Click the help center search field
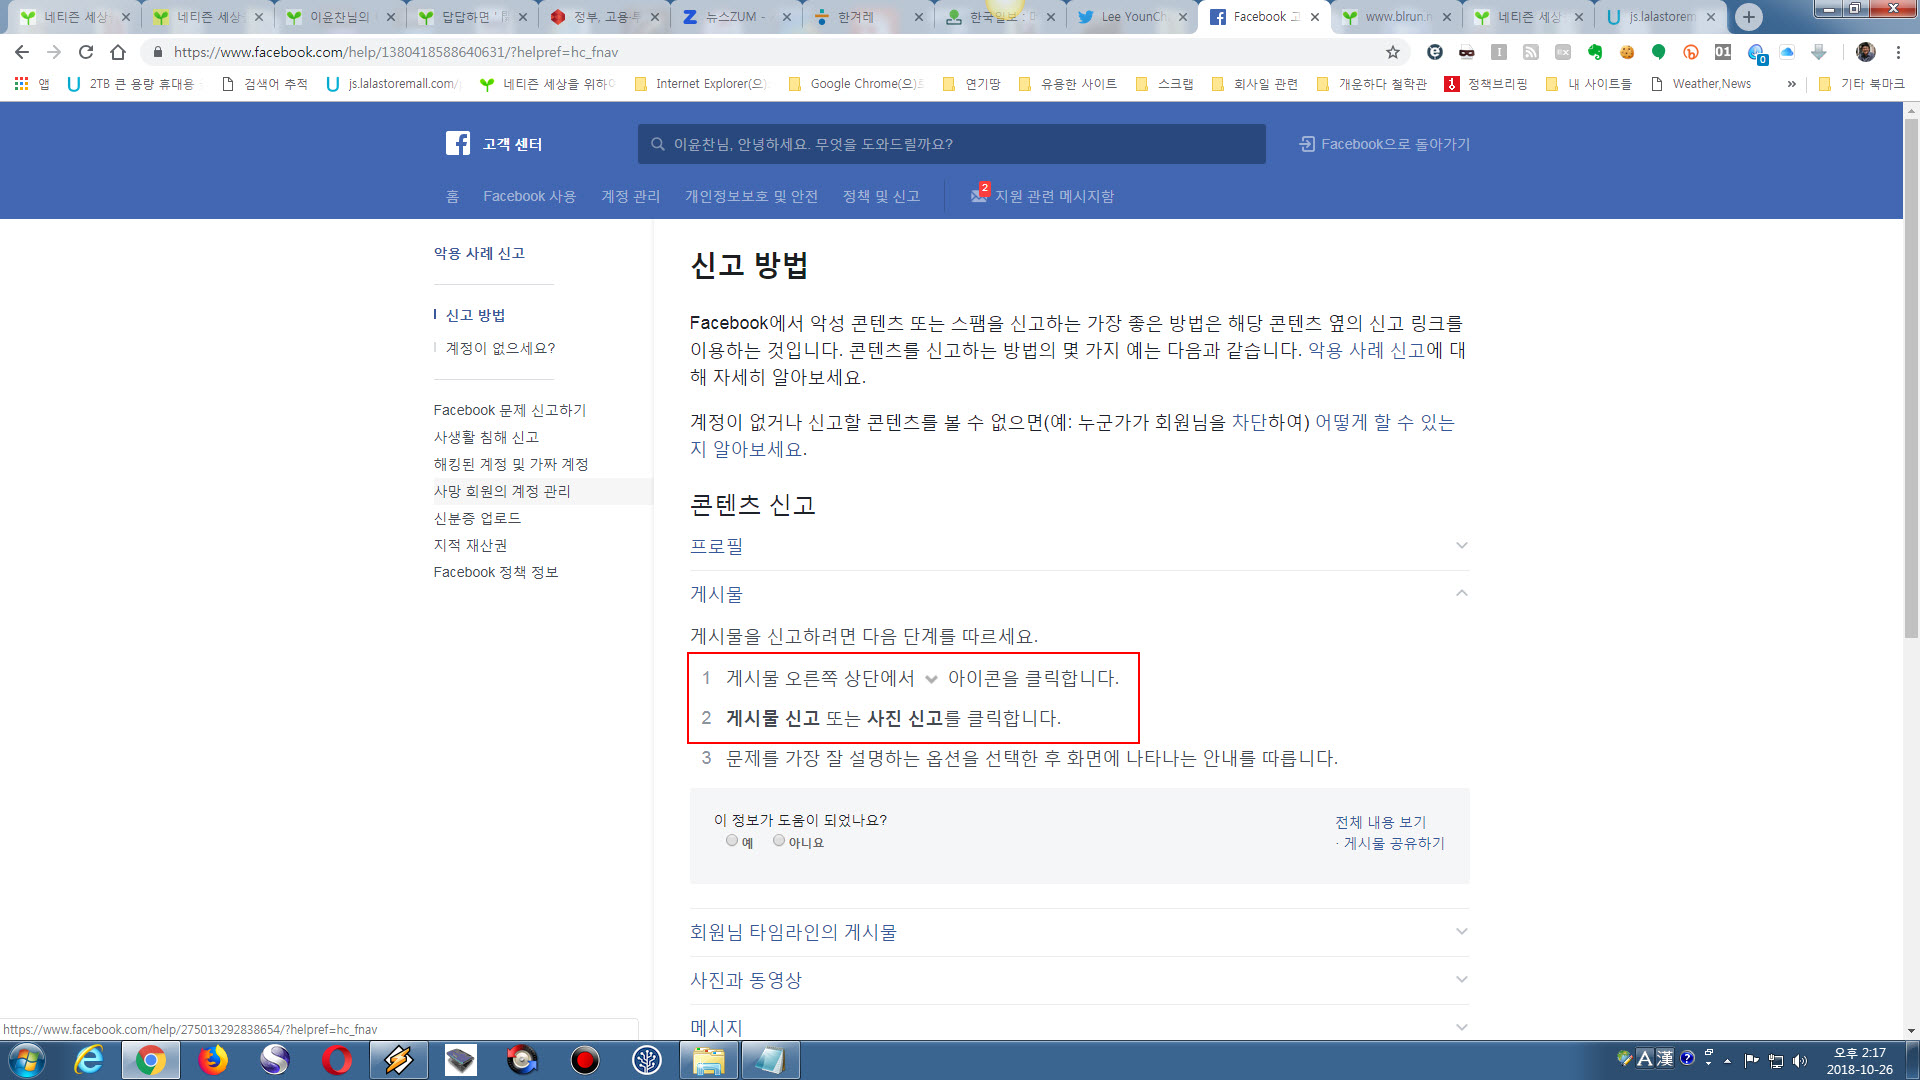Screen dimensions: 1920x1080 click(951, 144)
